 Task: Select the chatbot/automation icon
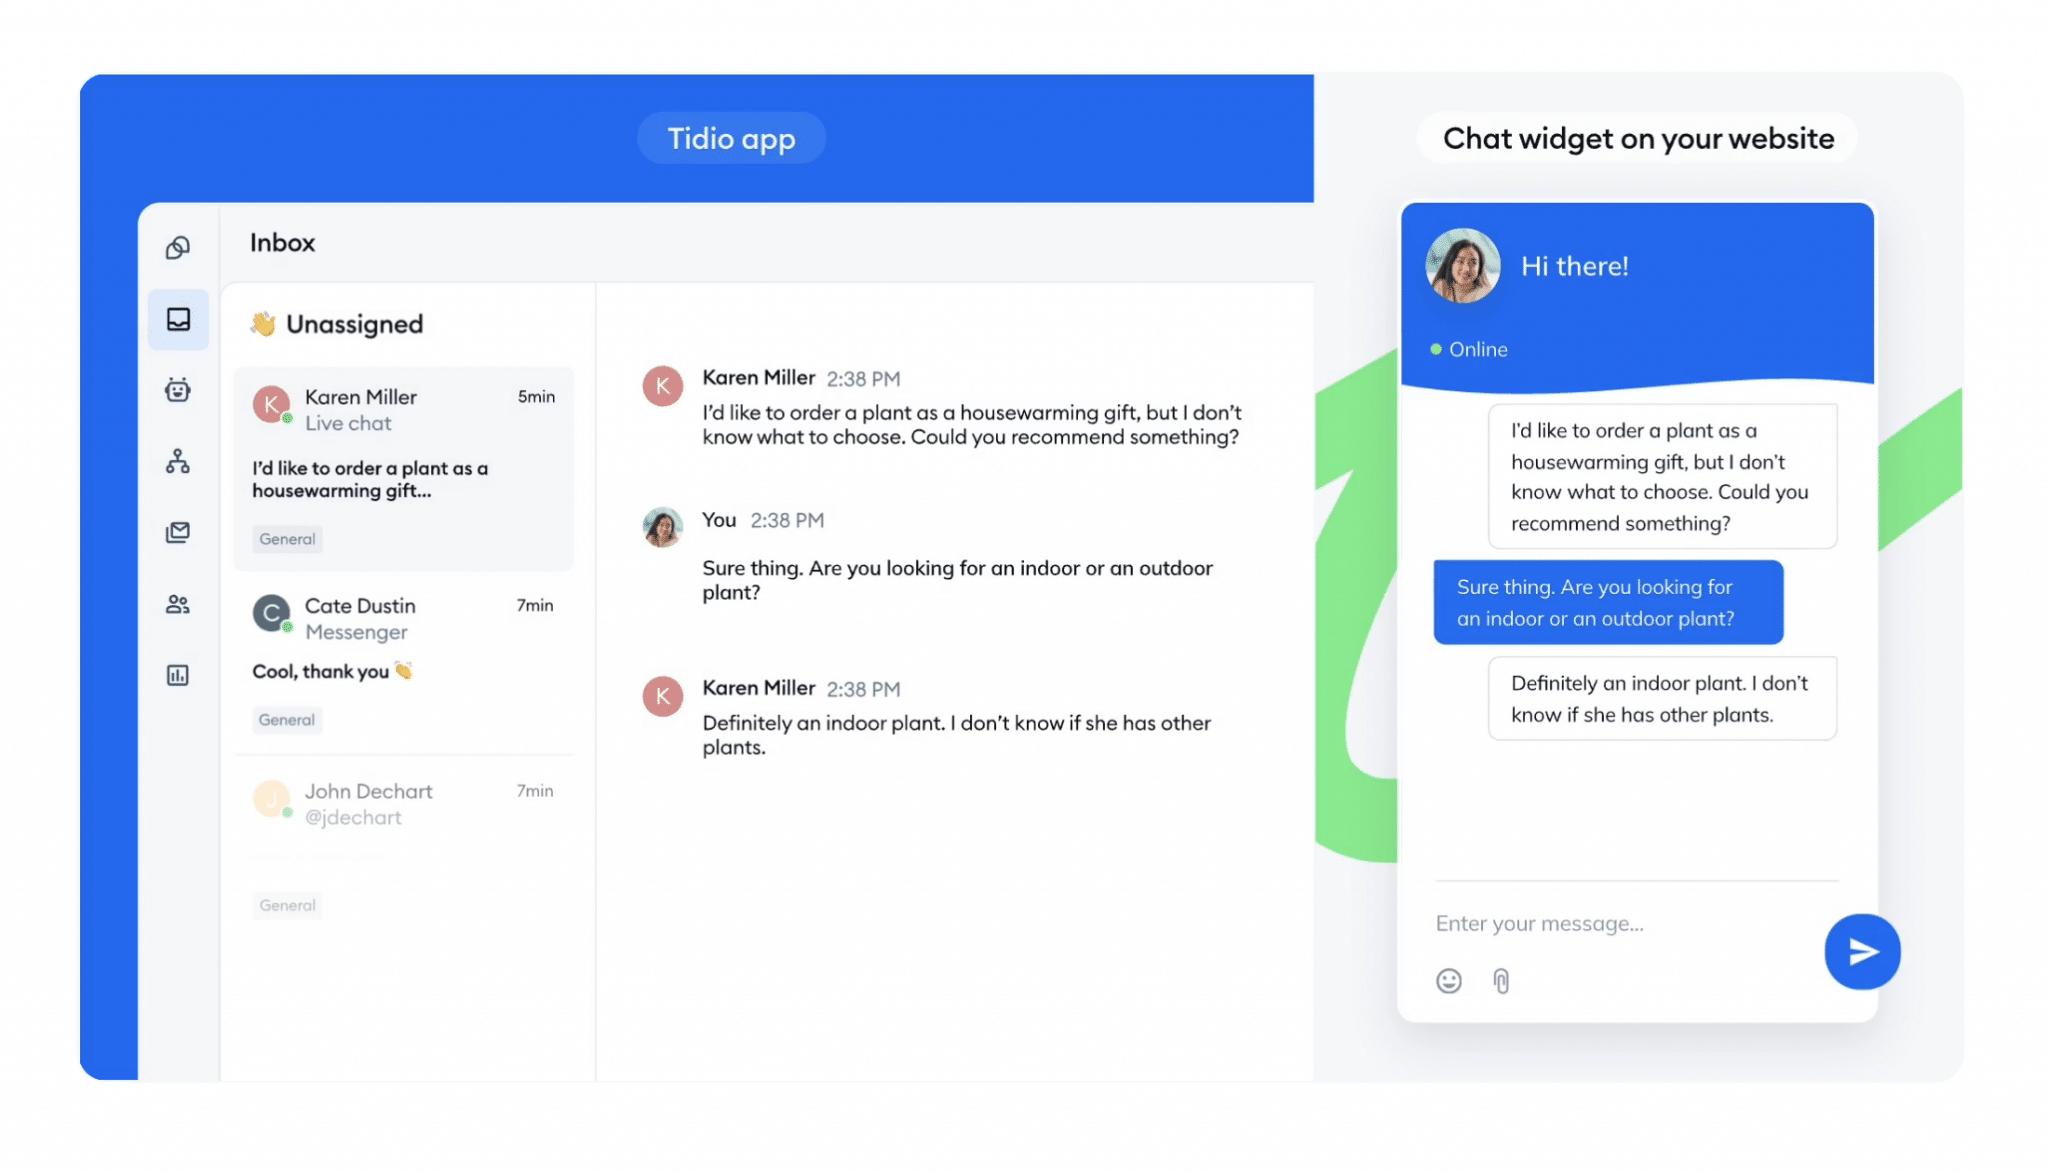(x=177, y=390)
